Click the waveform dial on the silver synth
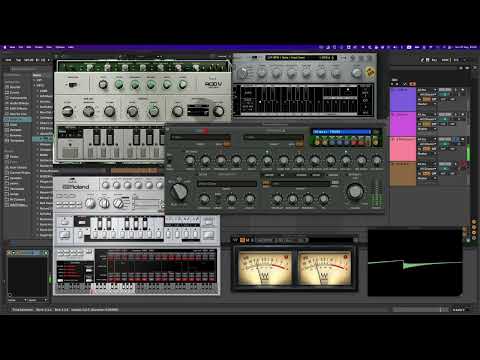480x360 pixels. tap(243, 73)
